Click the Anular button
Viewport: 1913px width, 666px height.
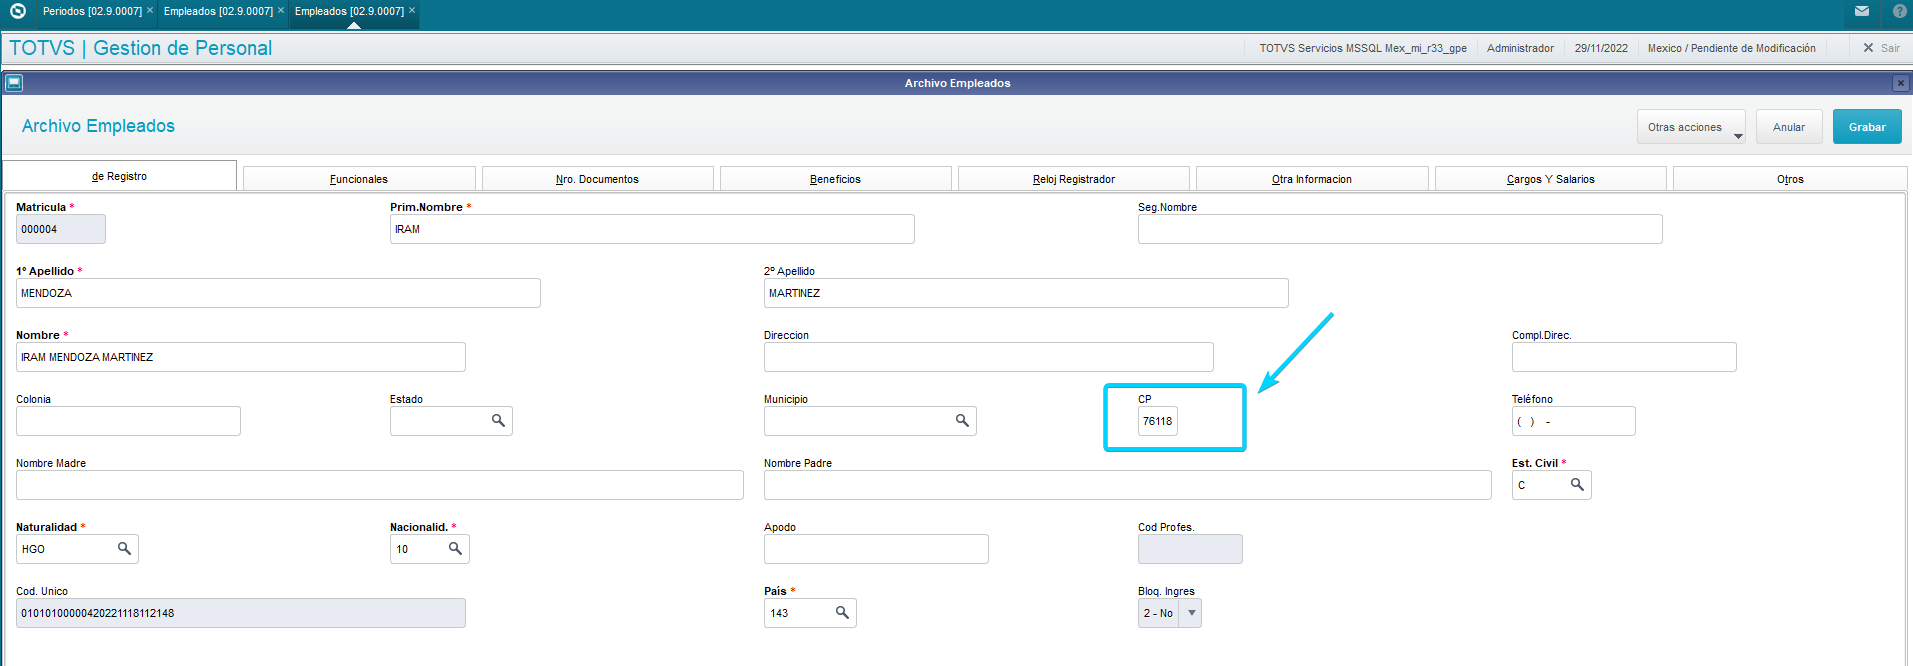(1789, 127)
